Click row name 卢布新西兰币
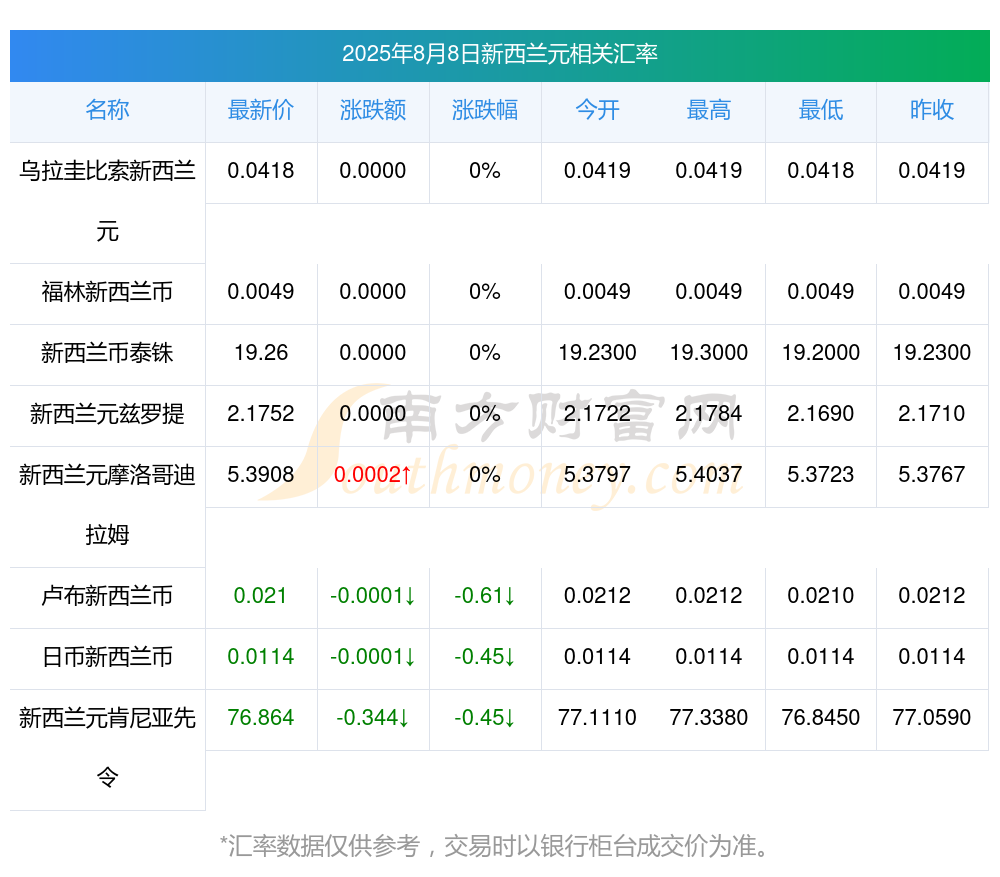 (x=107, y=596)
